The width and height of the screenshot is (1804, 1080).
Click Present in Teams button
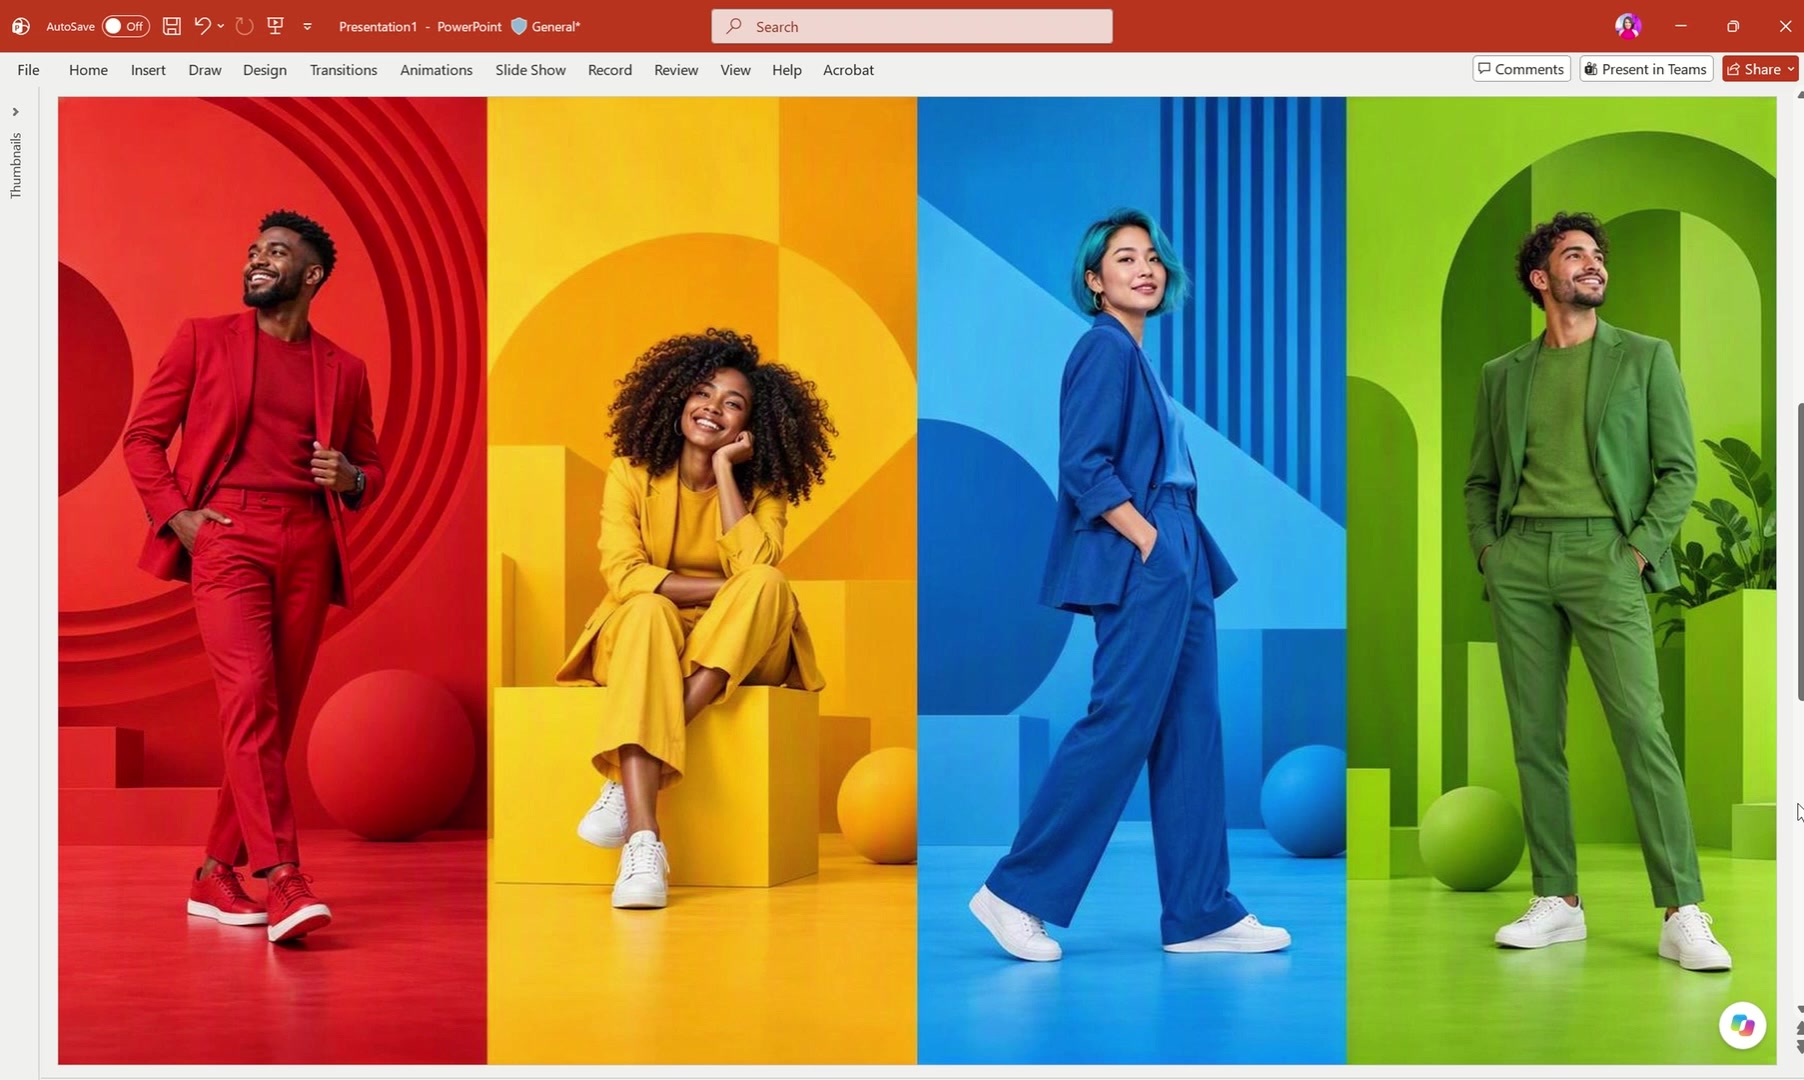coord(1646,69)
